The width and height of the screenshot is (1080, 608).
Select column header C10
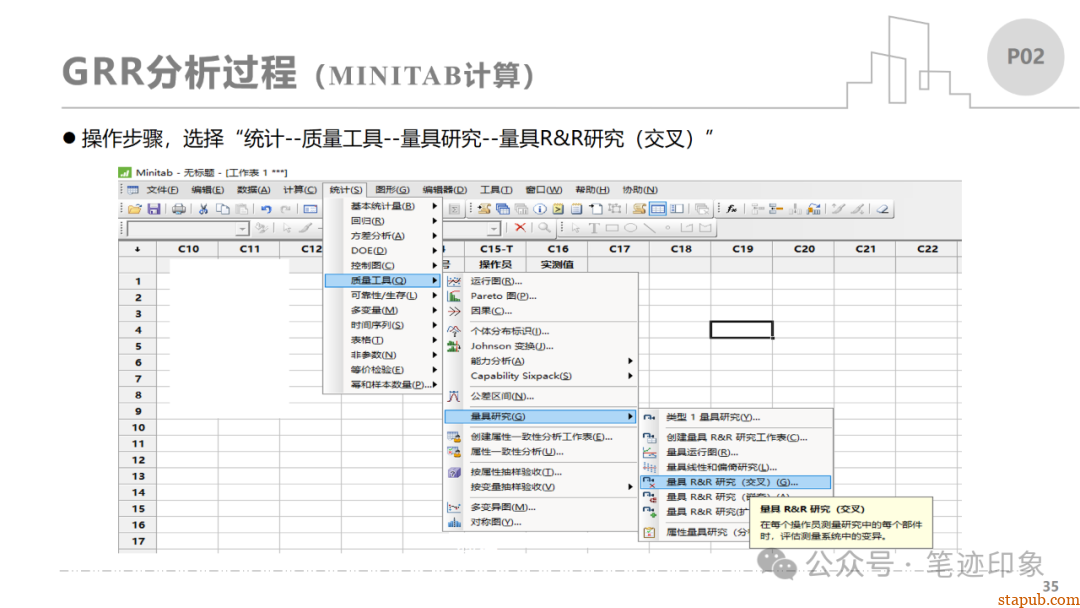[x=188, y=249]
